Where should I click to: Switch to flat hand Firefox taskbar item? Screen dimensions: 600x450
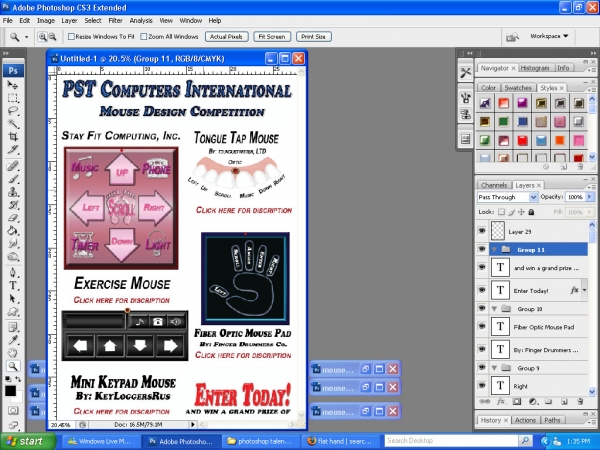341,441
